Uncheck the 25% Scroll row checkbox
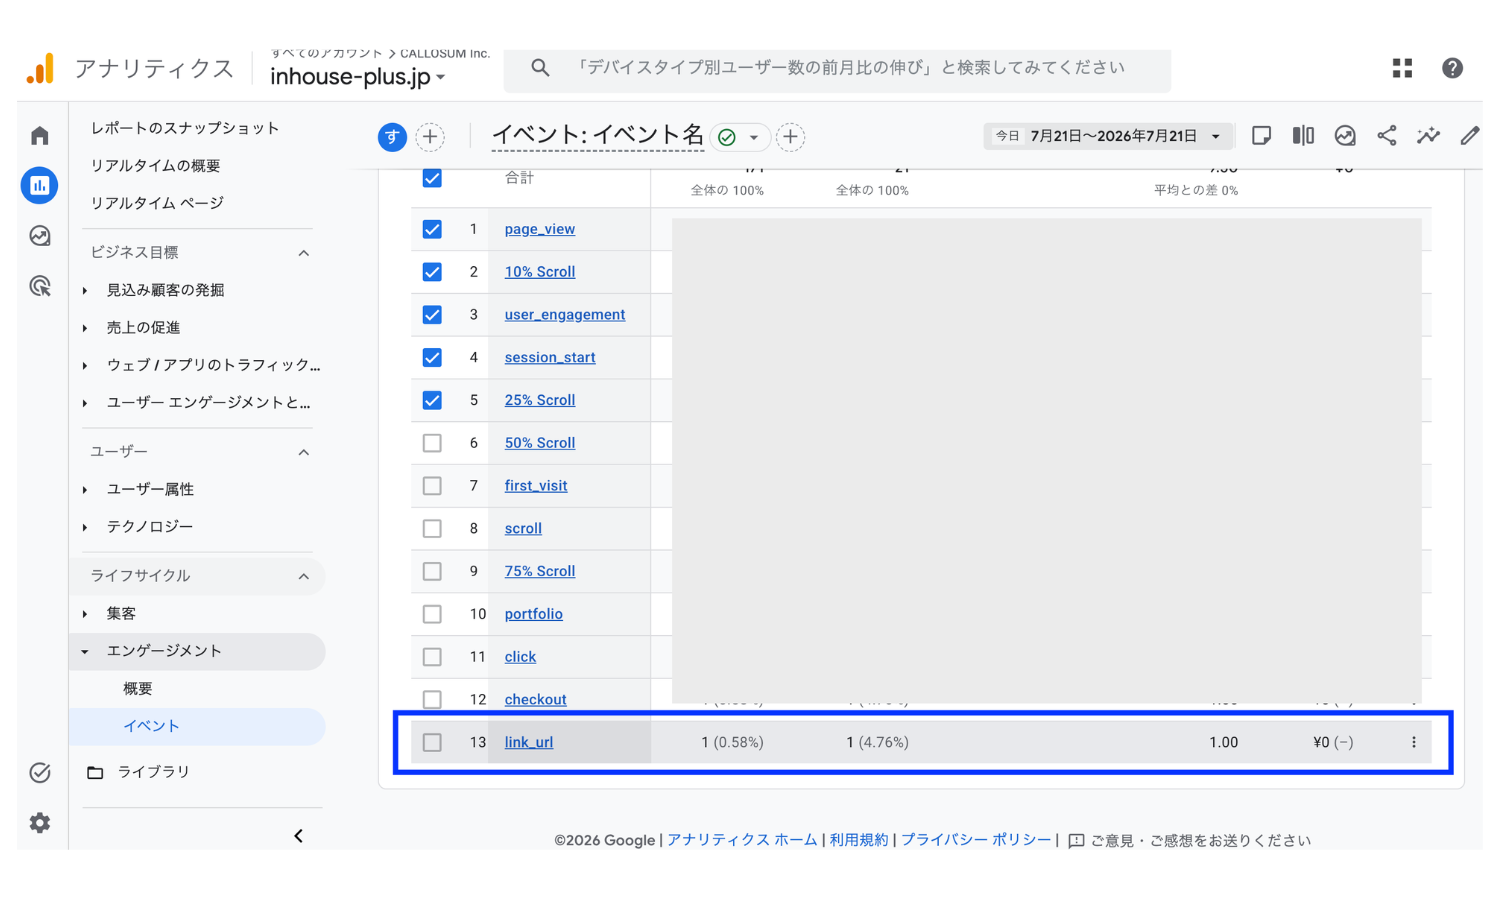 pos(432,400)
